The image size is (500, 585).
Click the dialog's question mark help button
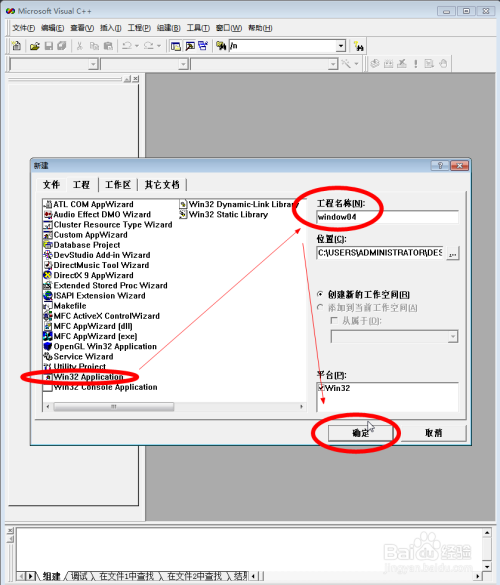tap(440, 165)
